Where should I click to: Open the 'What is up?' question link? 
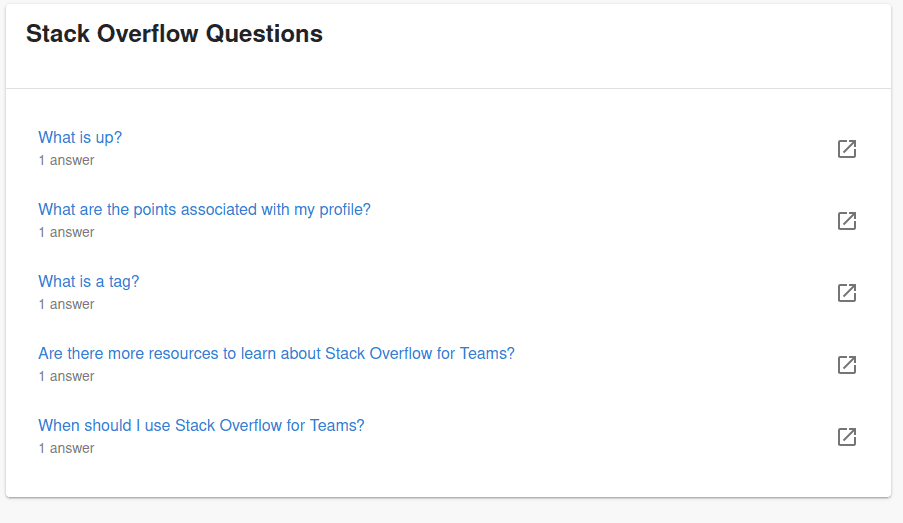point(80,138)
